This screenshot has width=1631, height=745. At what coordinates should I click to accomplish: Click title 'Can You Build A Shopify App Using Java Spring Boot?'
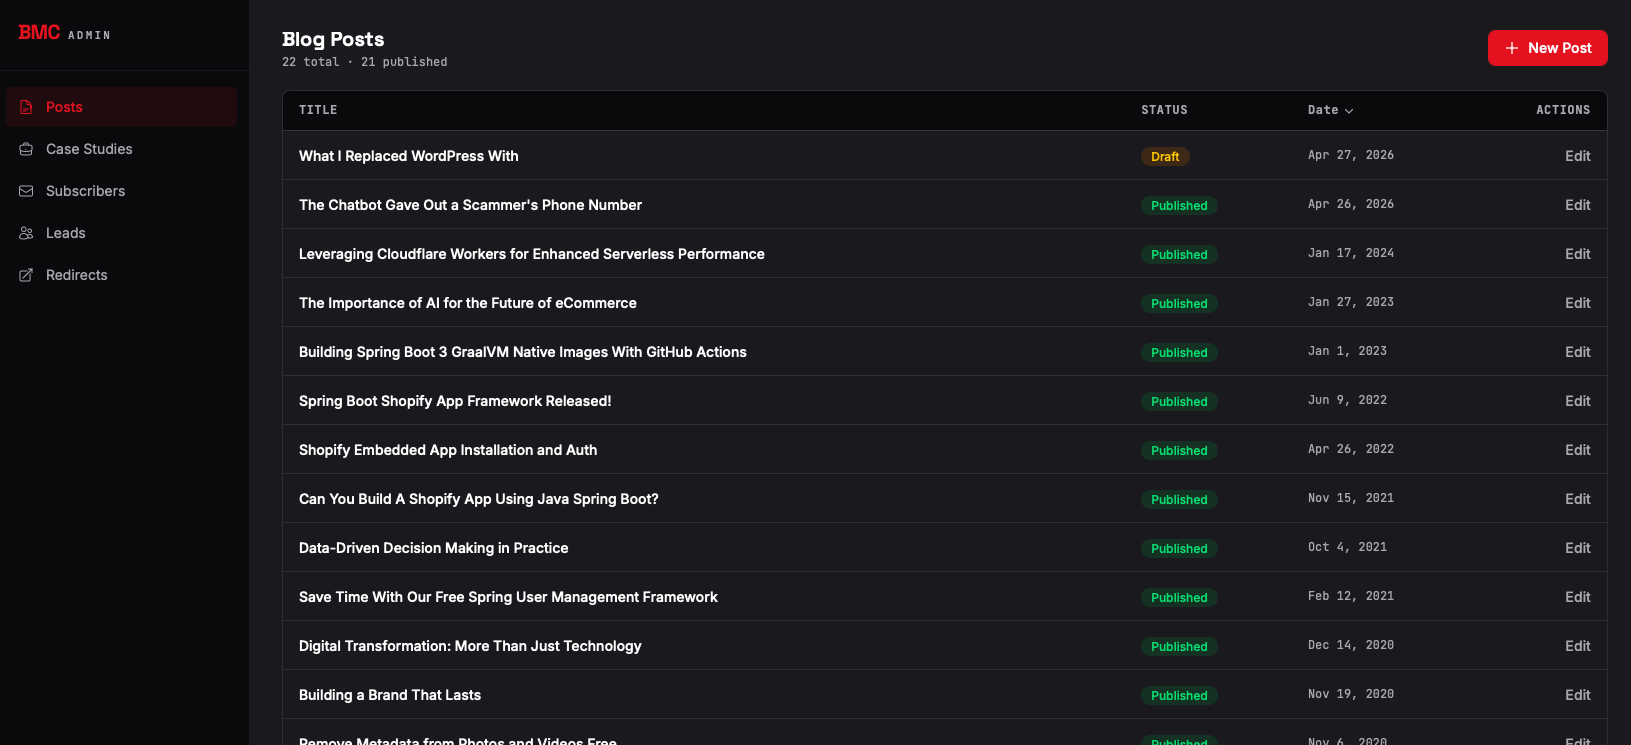pyautogui.click(x=478, y=499)
